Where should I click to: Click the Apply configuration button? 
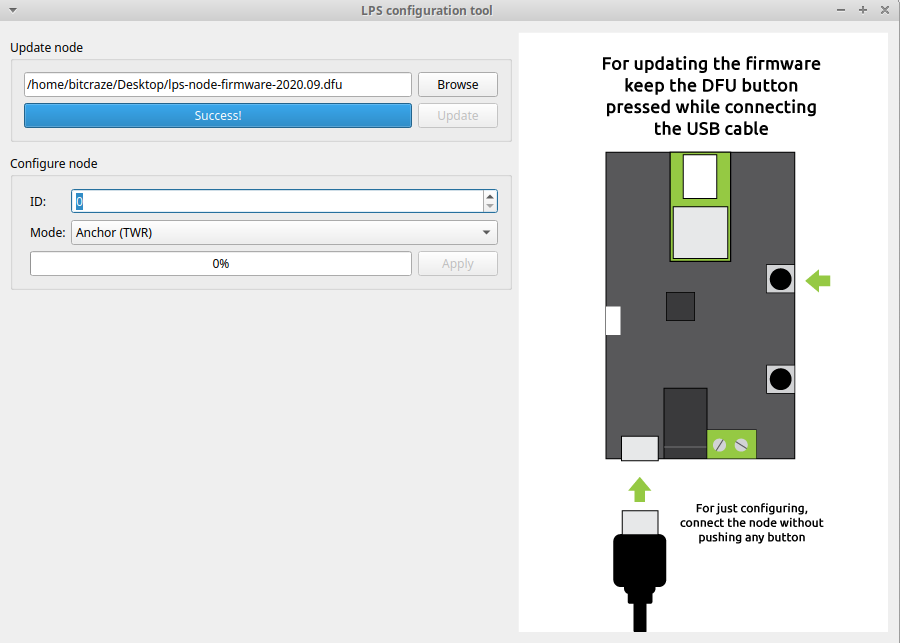click(457, 264)
